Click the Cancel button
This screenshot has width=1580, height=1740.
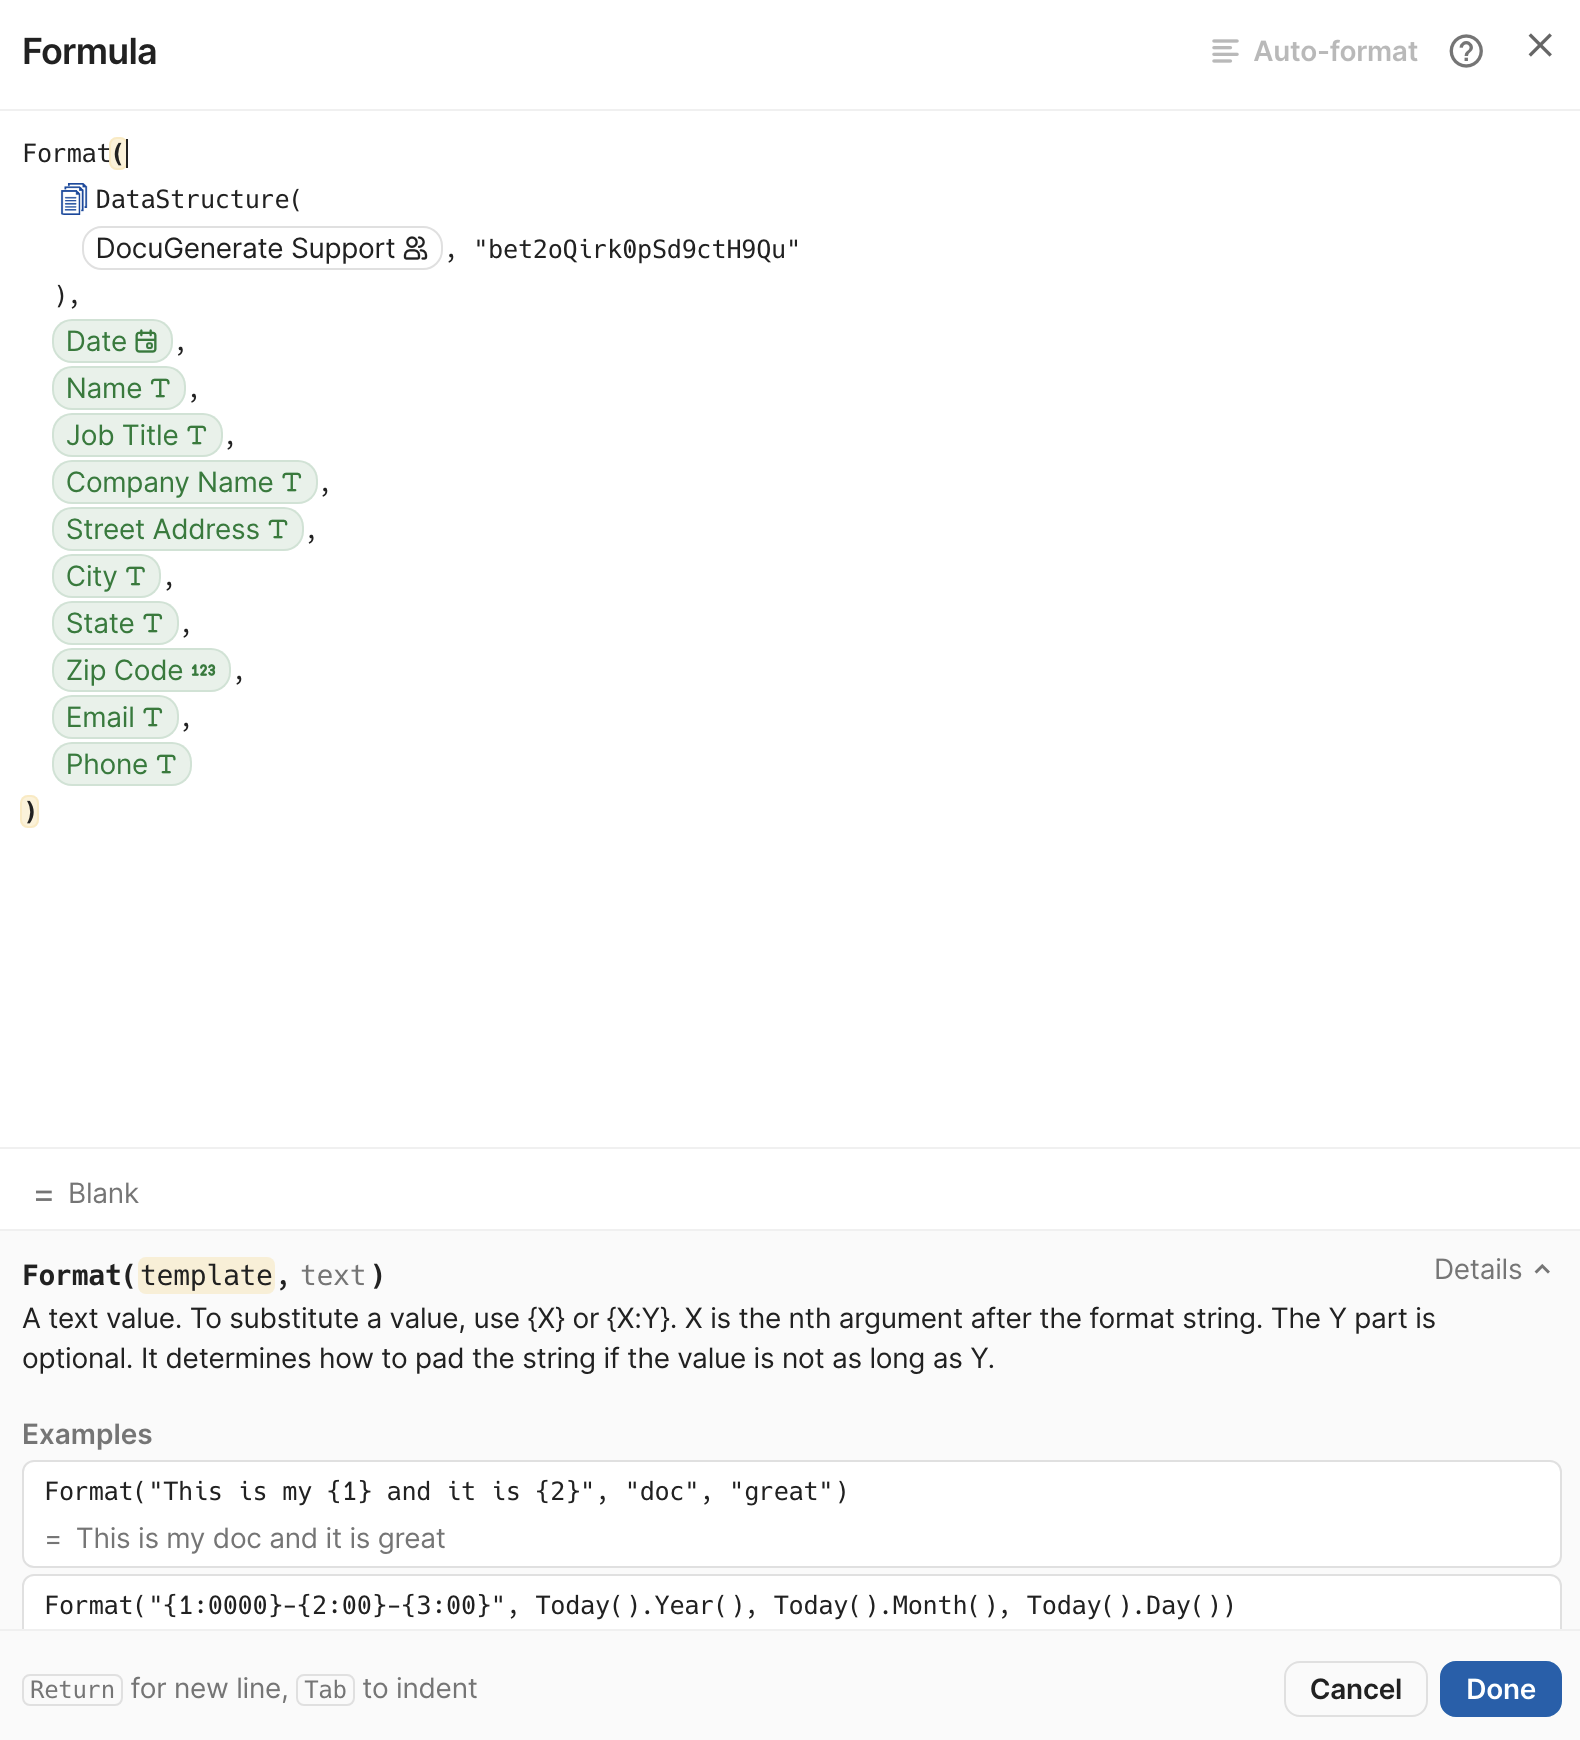coord(1355,1689)
